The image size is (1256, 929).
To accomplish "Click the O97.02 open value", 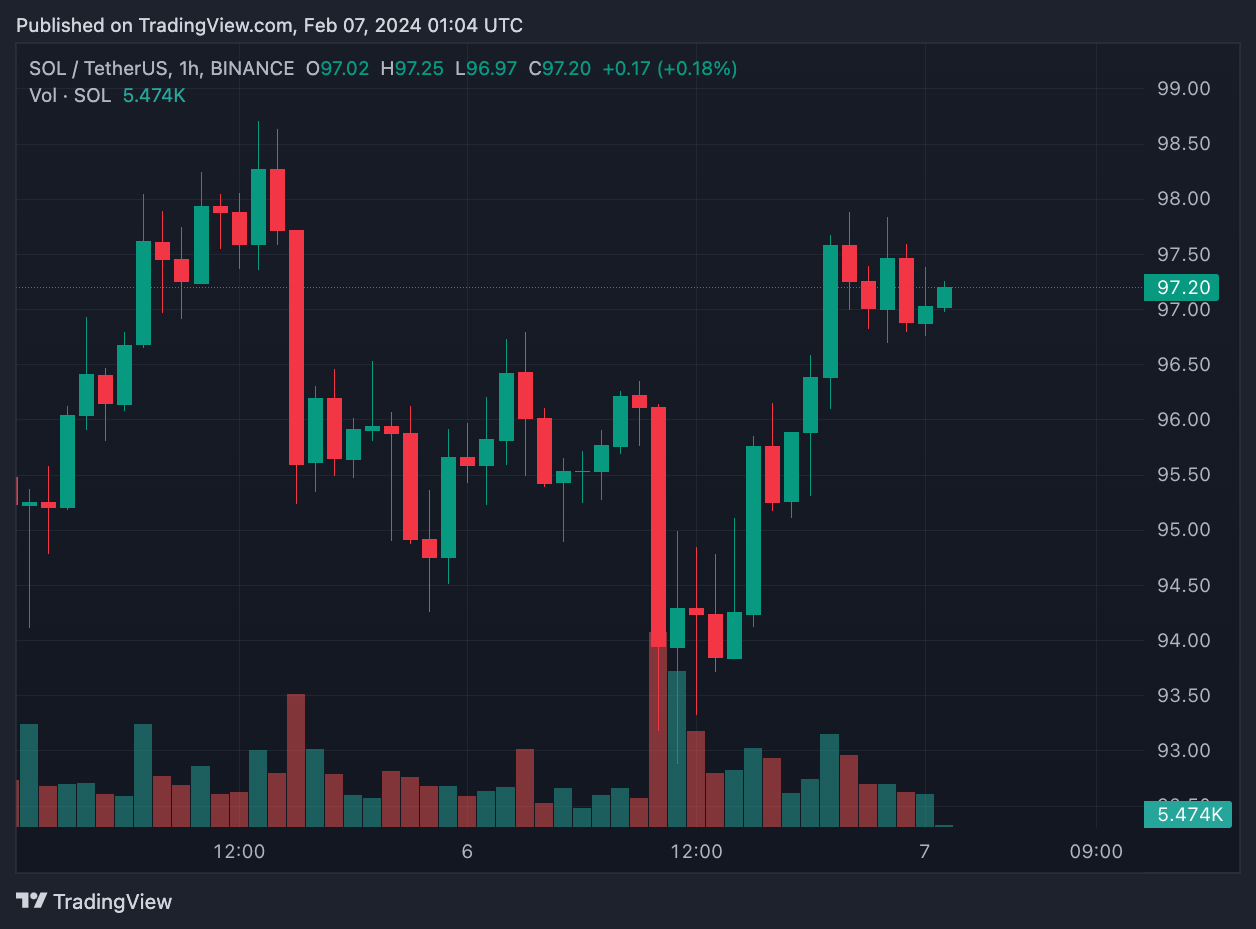I will [337, 69].
